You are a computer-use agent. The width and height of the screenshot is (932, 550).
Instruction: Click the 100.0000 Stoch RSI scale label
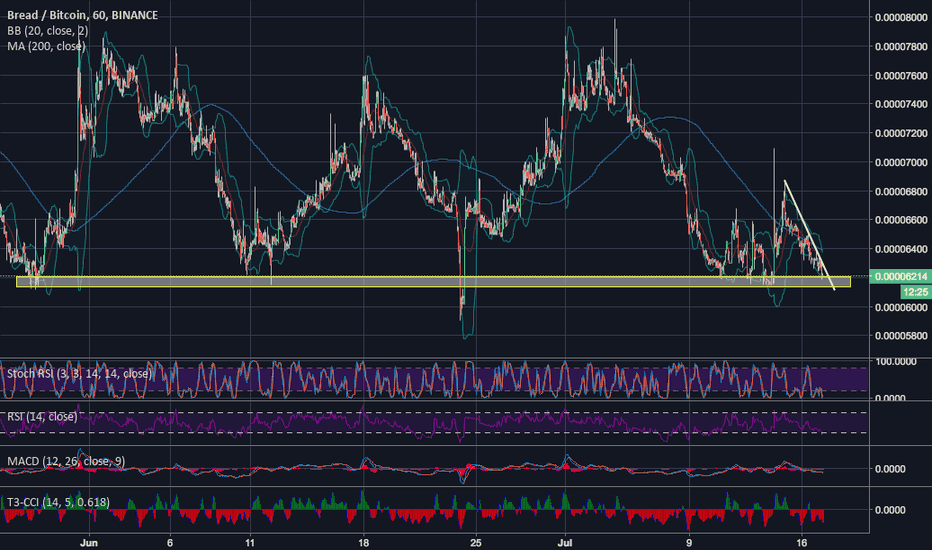[895, 361]
